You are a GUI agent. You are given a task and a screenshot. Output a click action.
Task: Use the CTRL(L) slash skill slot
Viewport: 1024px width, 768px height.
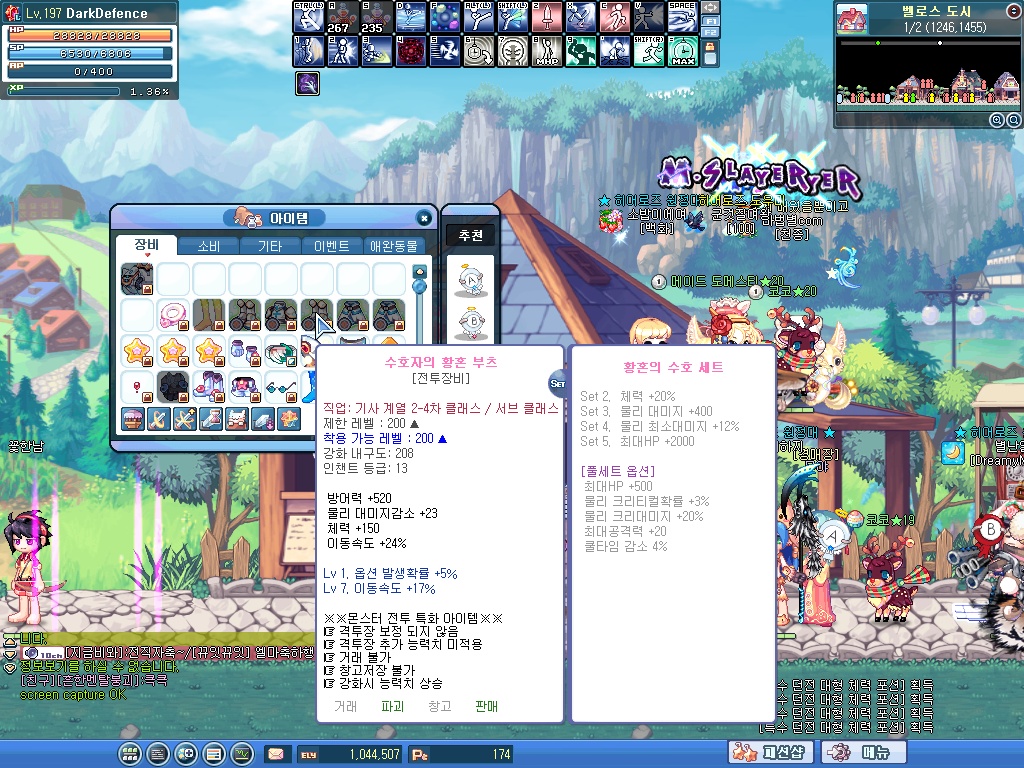click(x=308, y=17)
